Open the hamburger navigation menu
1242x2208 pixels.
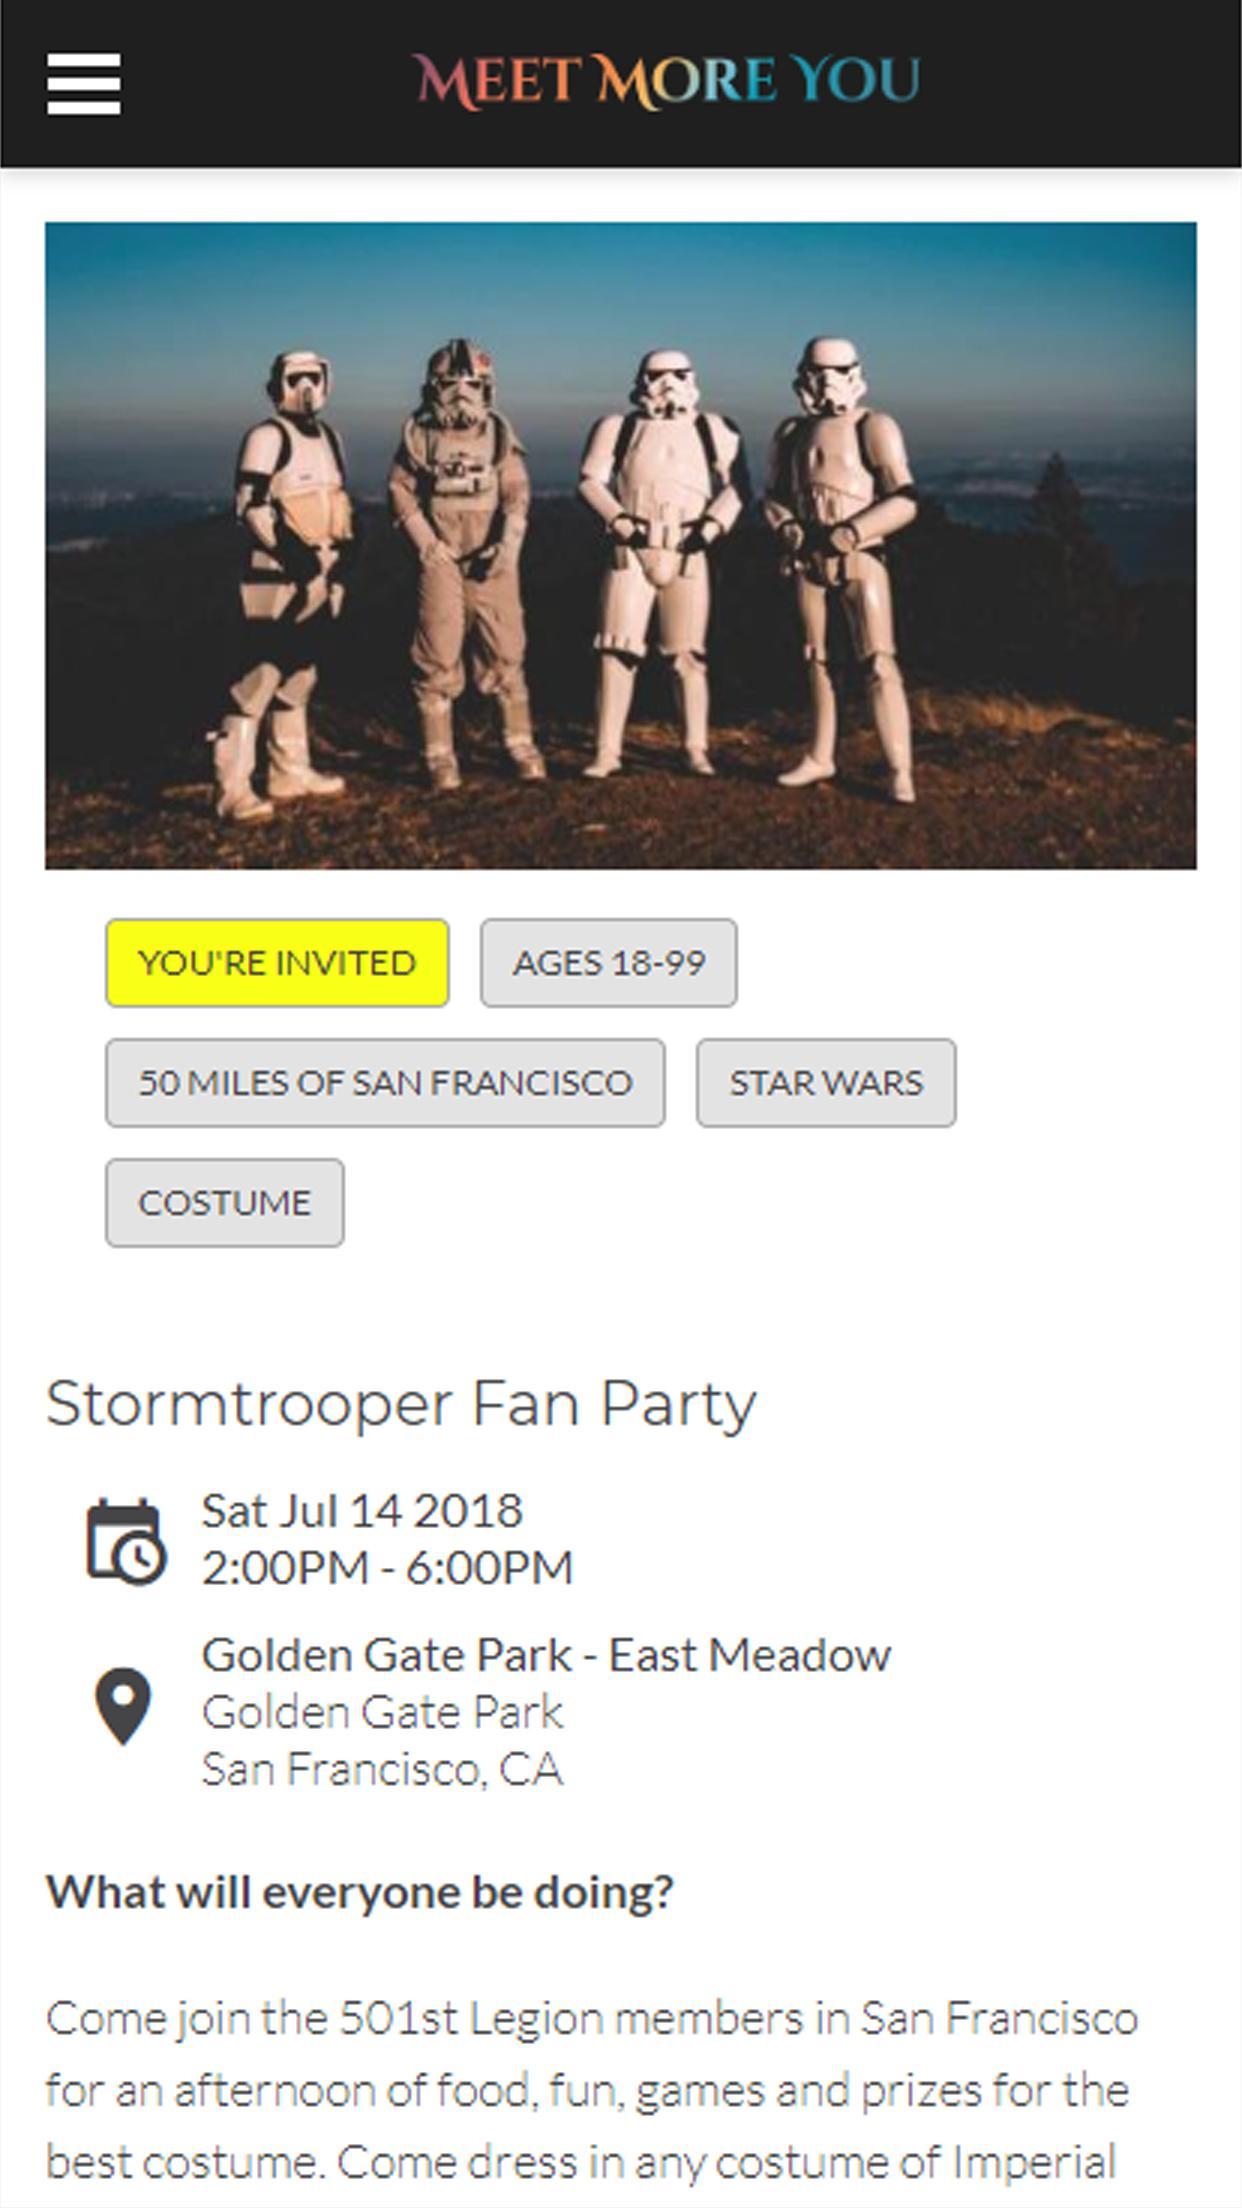click(84, 84)
